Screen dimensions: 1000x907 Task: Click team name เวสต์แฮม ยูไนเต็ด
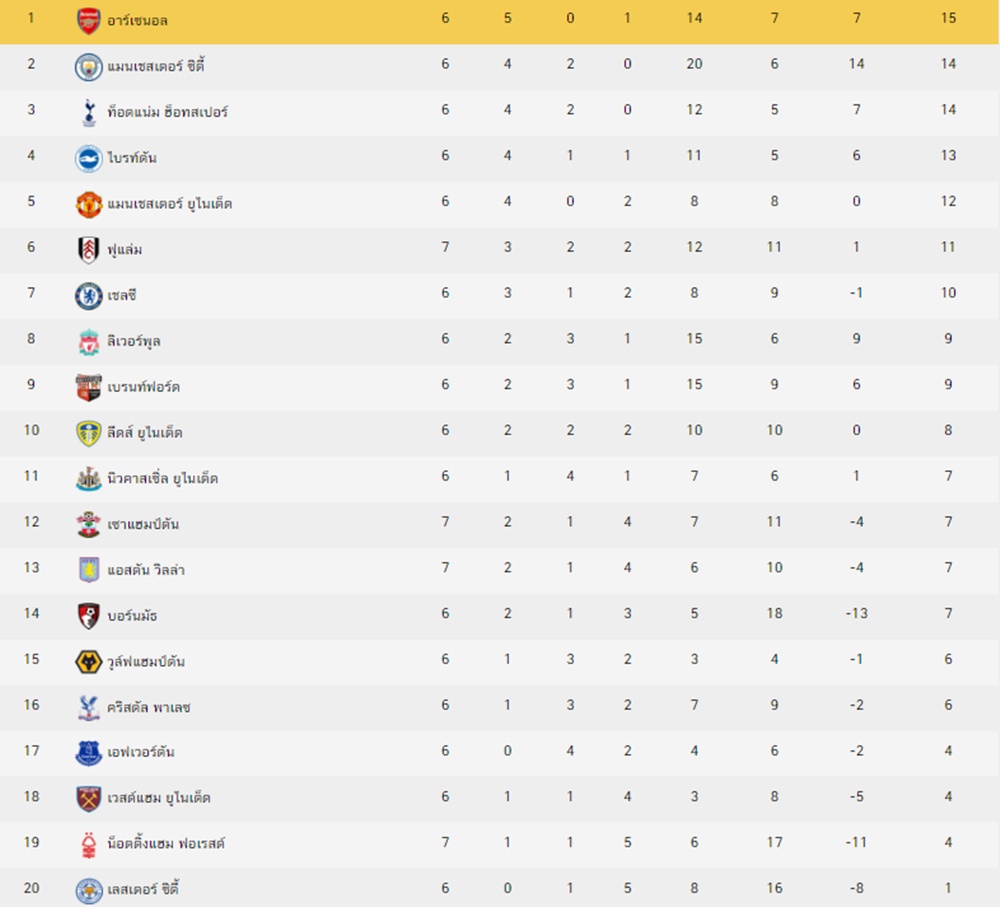(x=159, y=797)
